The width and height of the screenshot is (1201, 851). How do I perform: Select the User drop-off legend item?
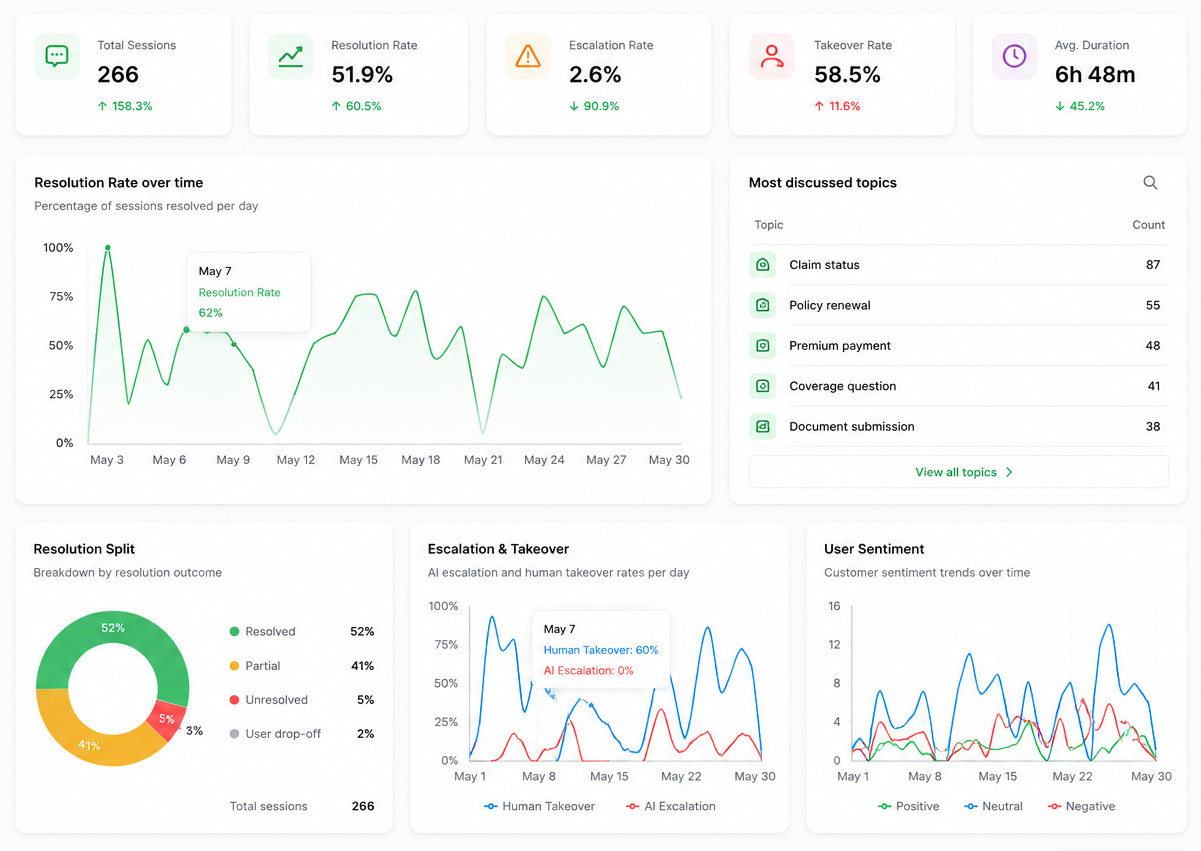pos(301,734)
